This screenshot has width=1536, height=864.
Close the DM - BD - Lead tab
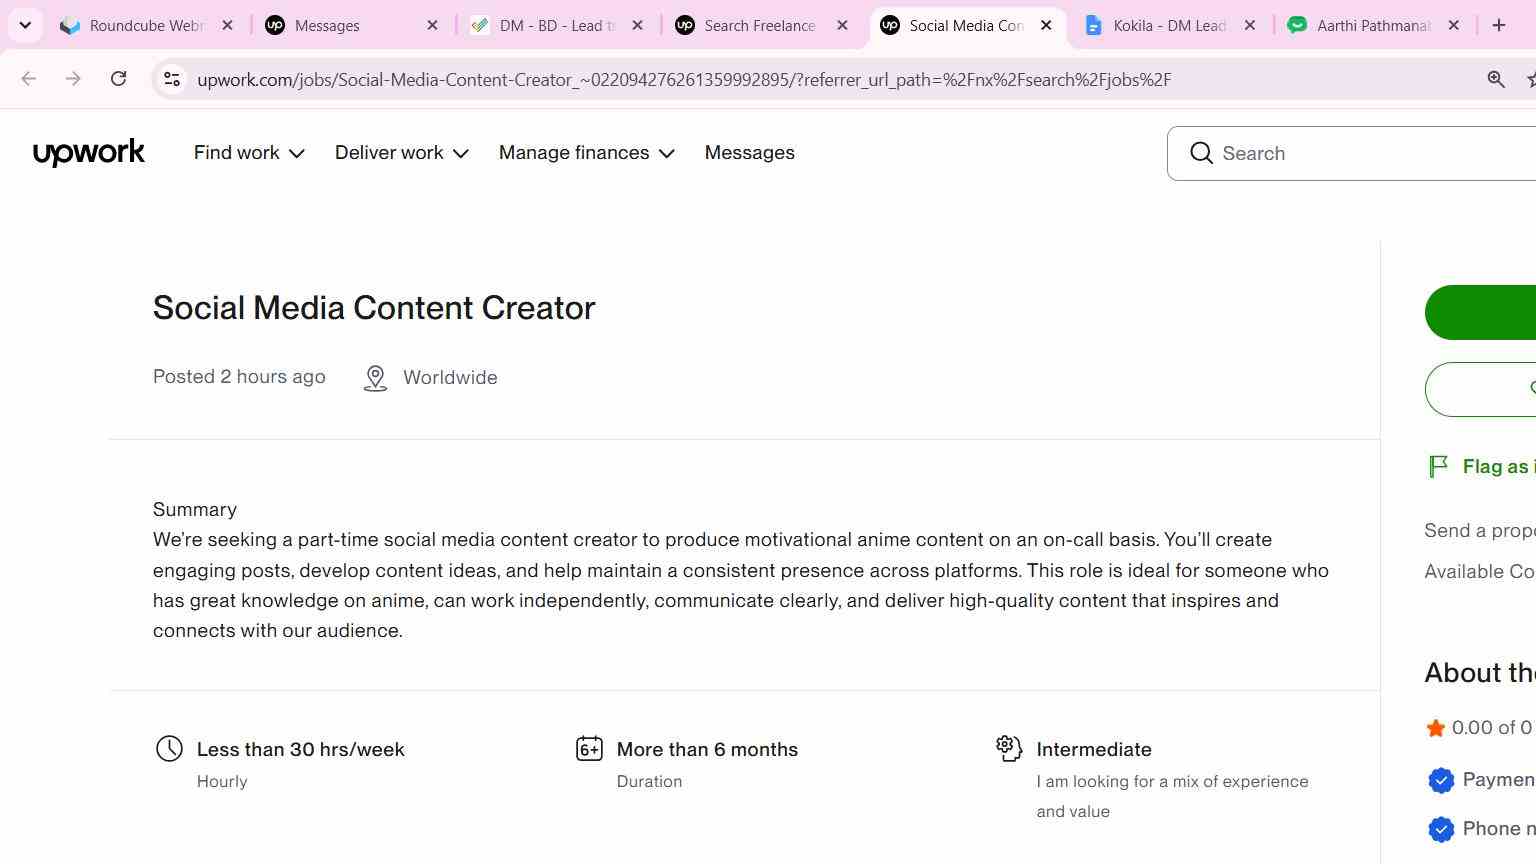tap(637, 25)
